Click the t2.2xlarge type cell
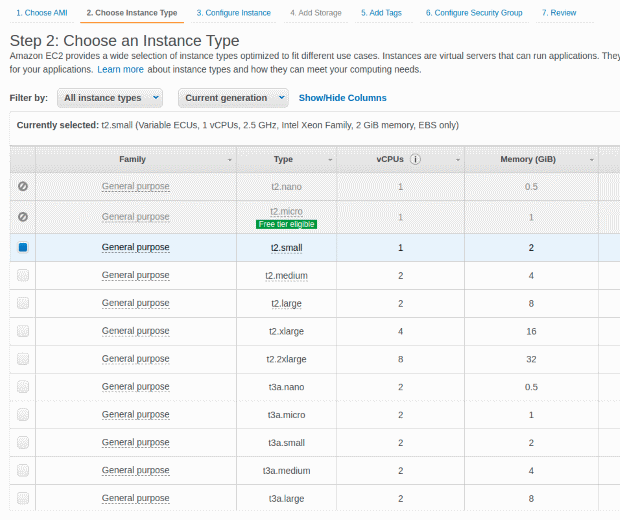This screenshot has height=520, width=620. [x=287, y=359]
